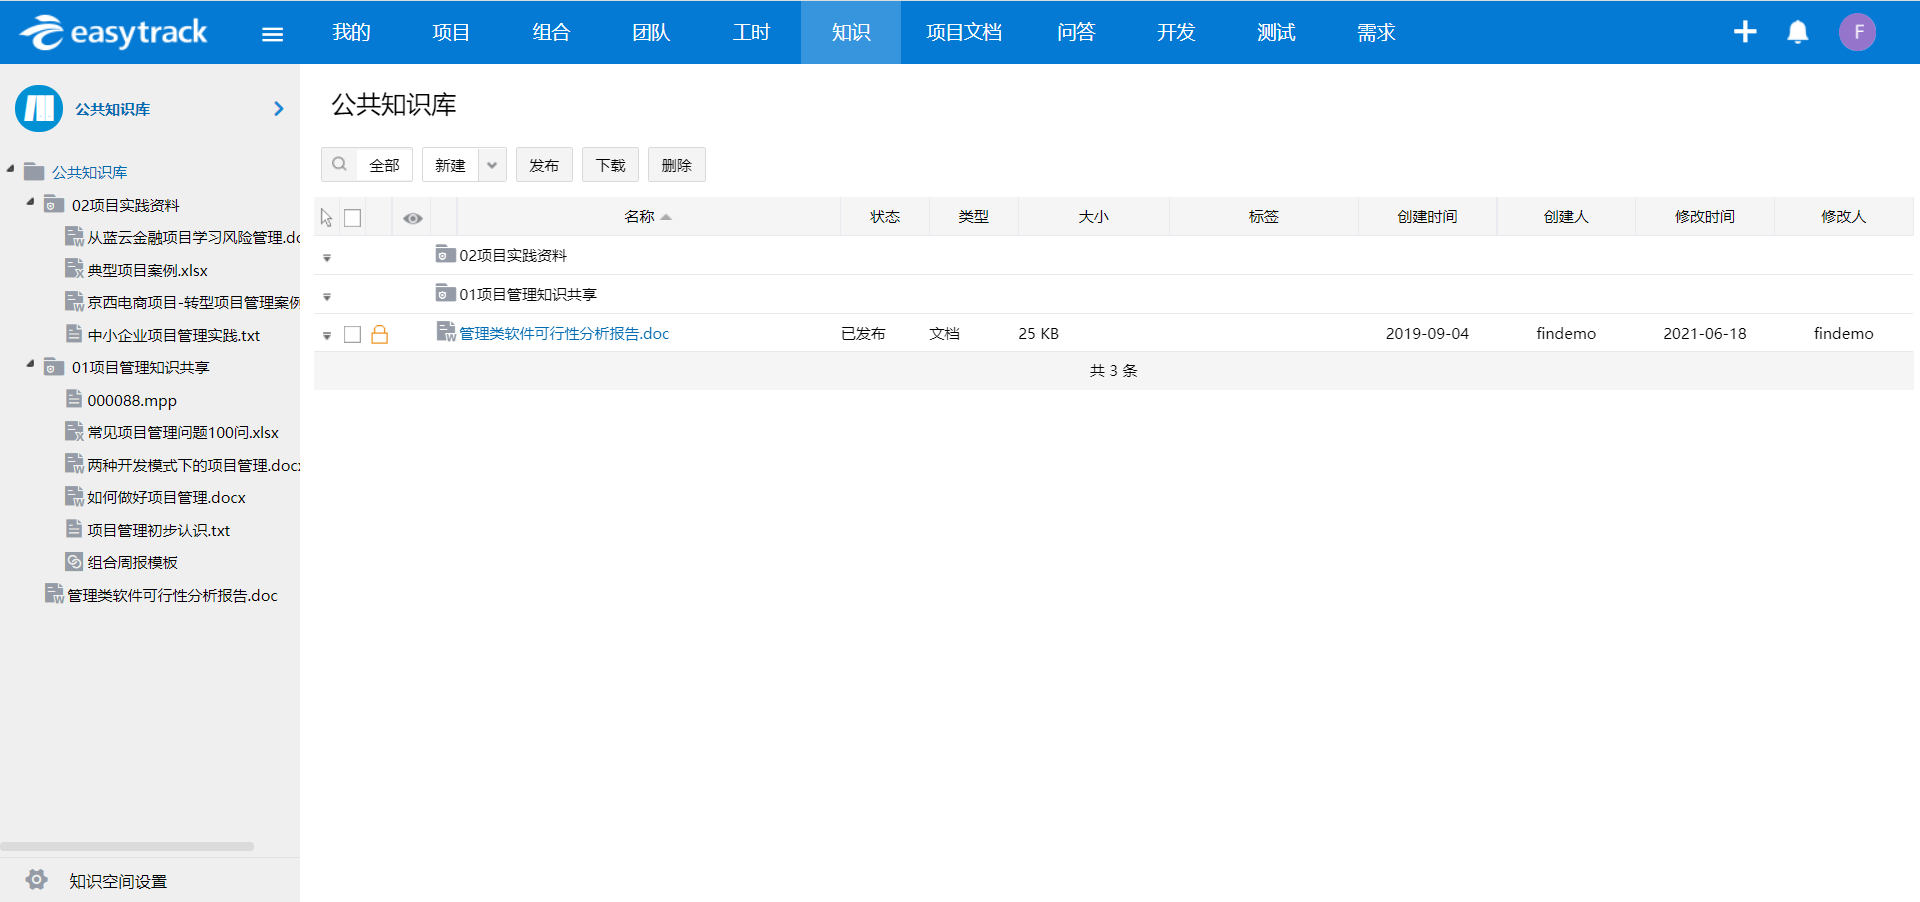Screen dimensions: 1920x902
Task: Click the 如何做好项目管理.docx file icon
Action: pyautogui.click(x=74, y=496)
